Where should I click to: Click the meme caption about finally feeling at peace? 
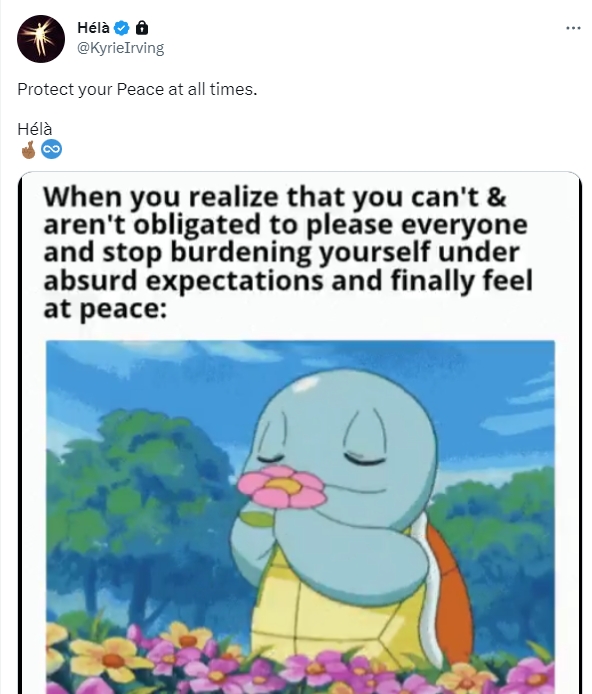pyautogui.click(x=288, y=252)
